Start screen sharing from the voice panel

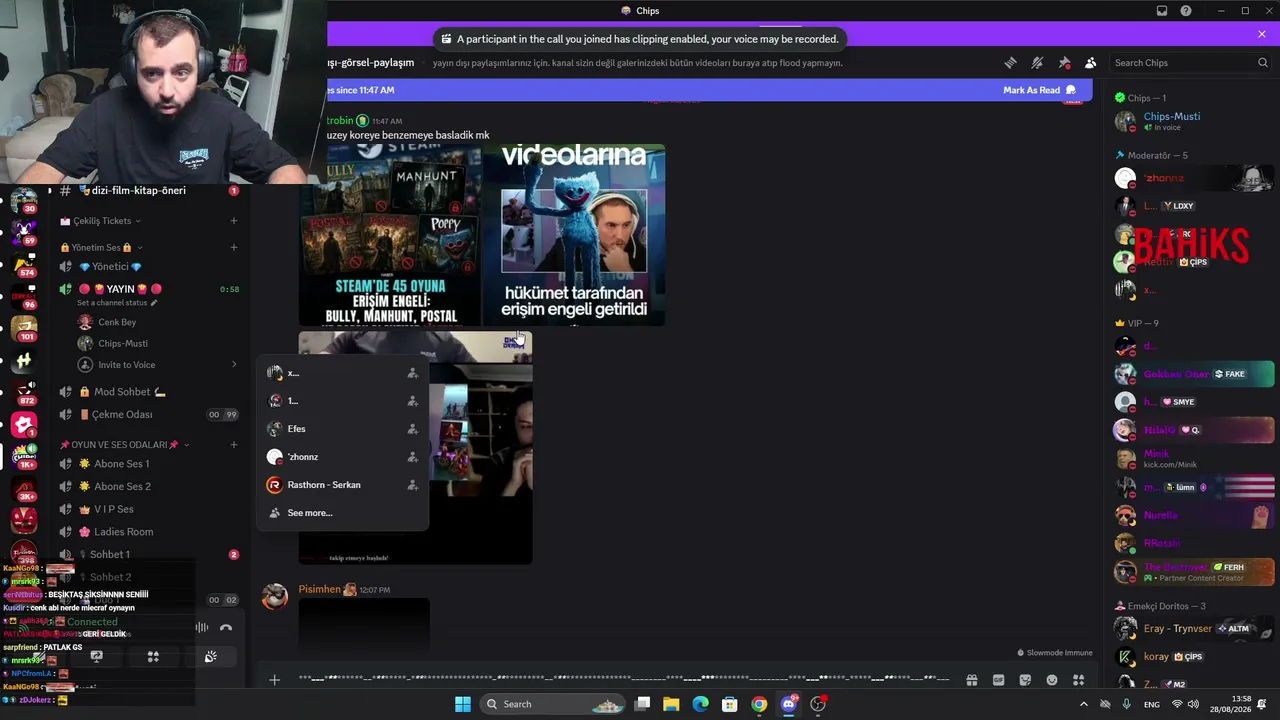(97, 657)
